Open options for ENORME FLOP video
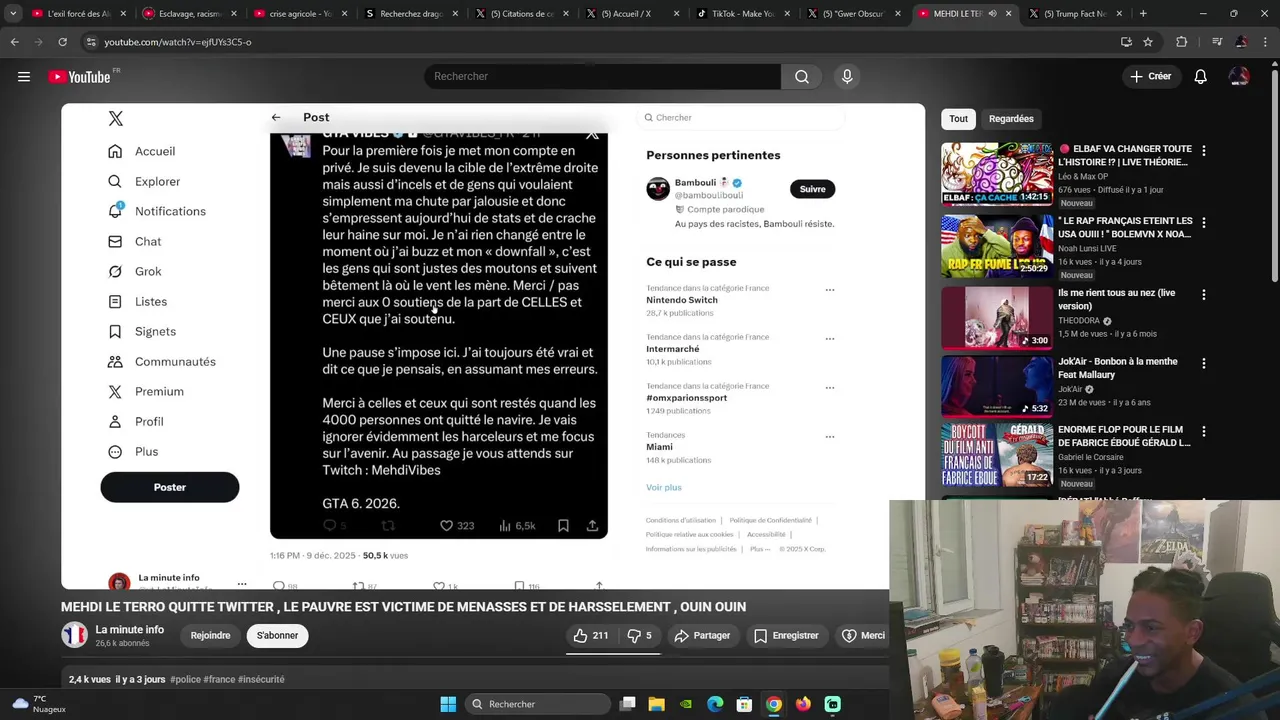1280x720 pixels. pos(1203,431)
